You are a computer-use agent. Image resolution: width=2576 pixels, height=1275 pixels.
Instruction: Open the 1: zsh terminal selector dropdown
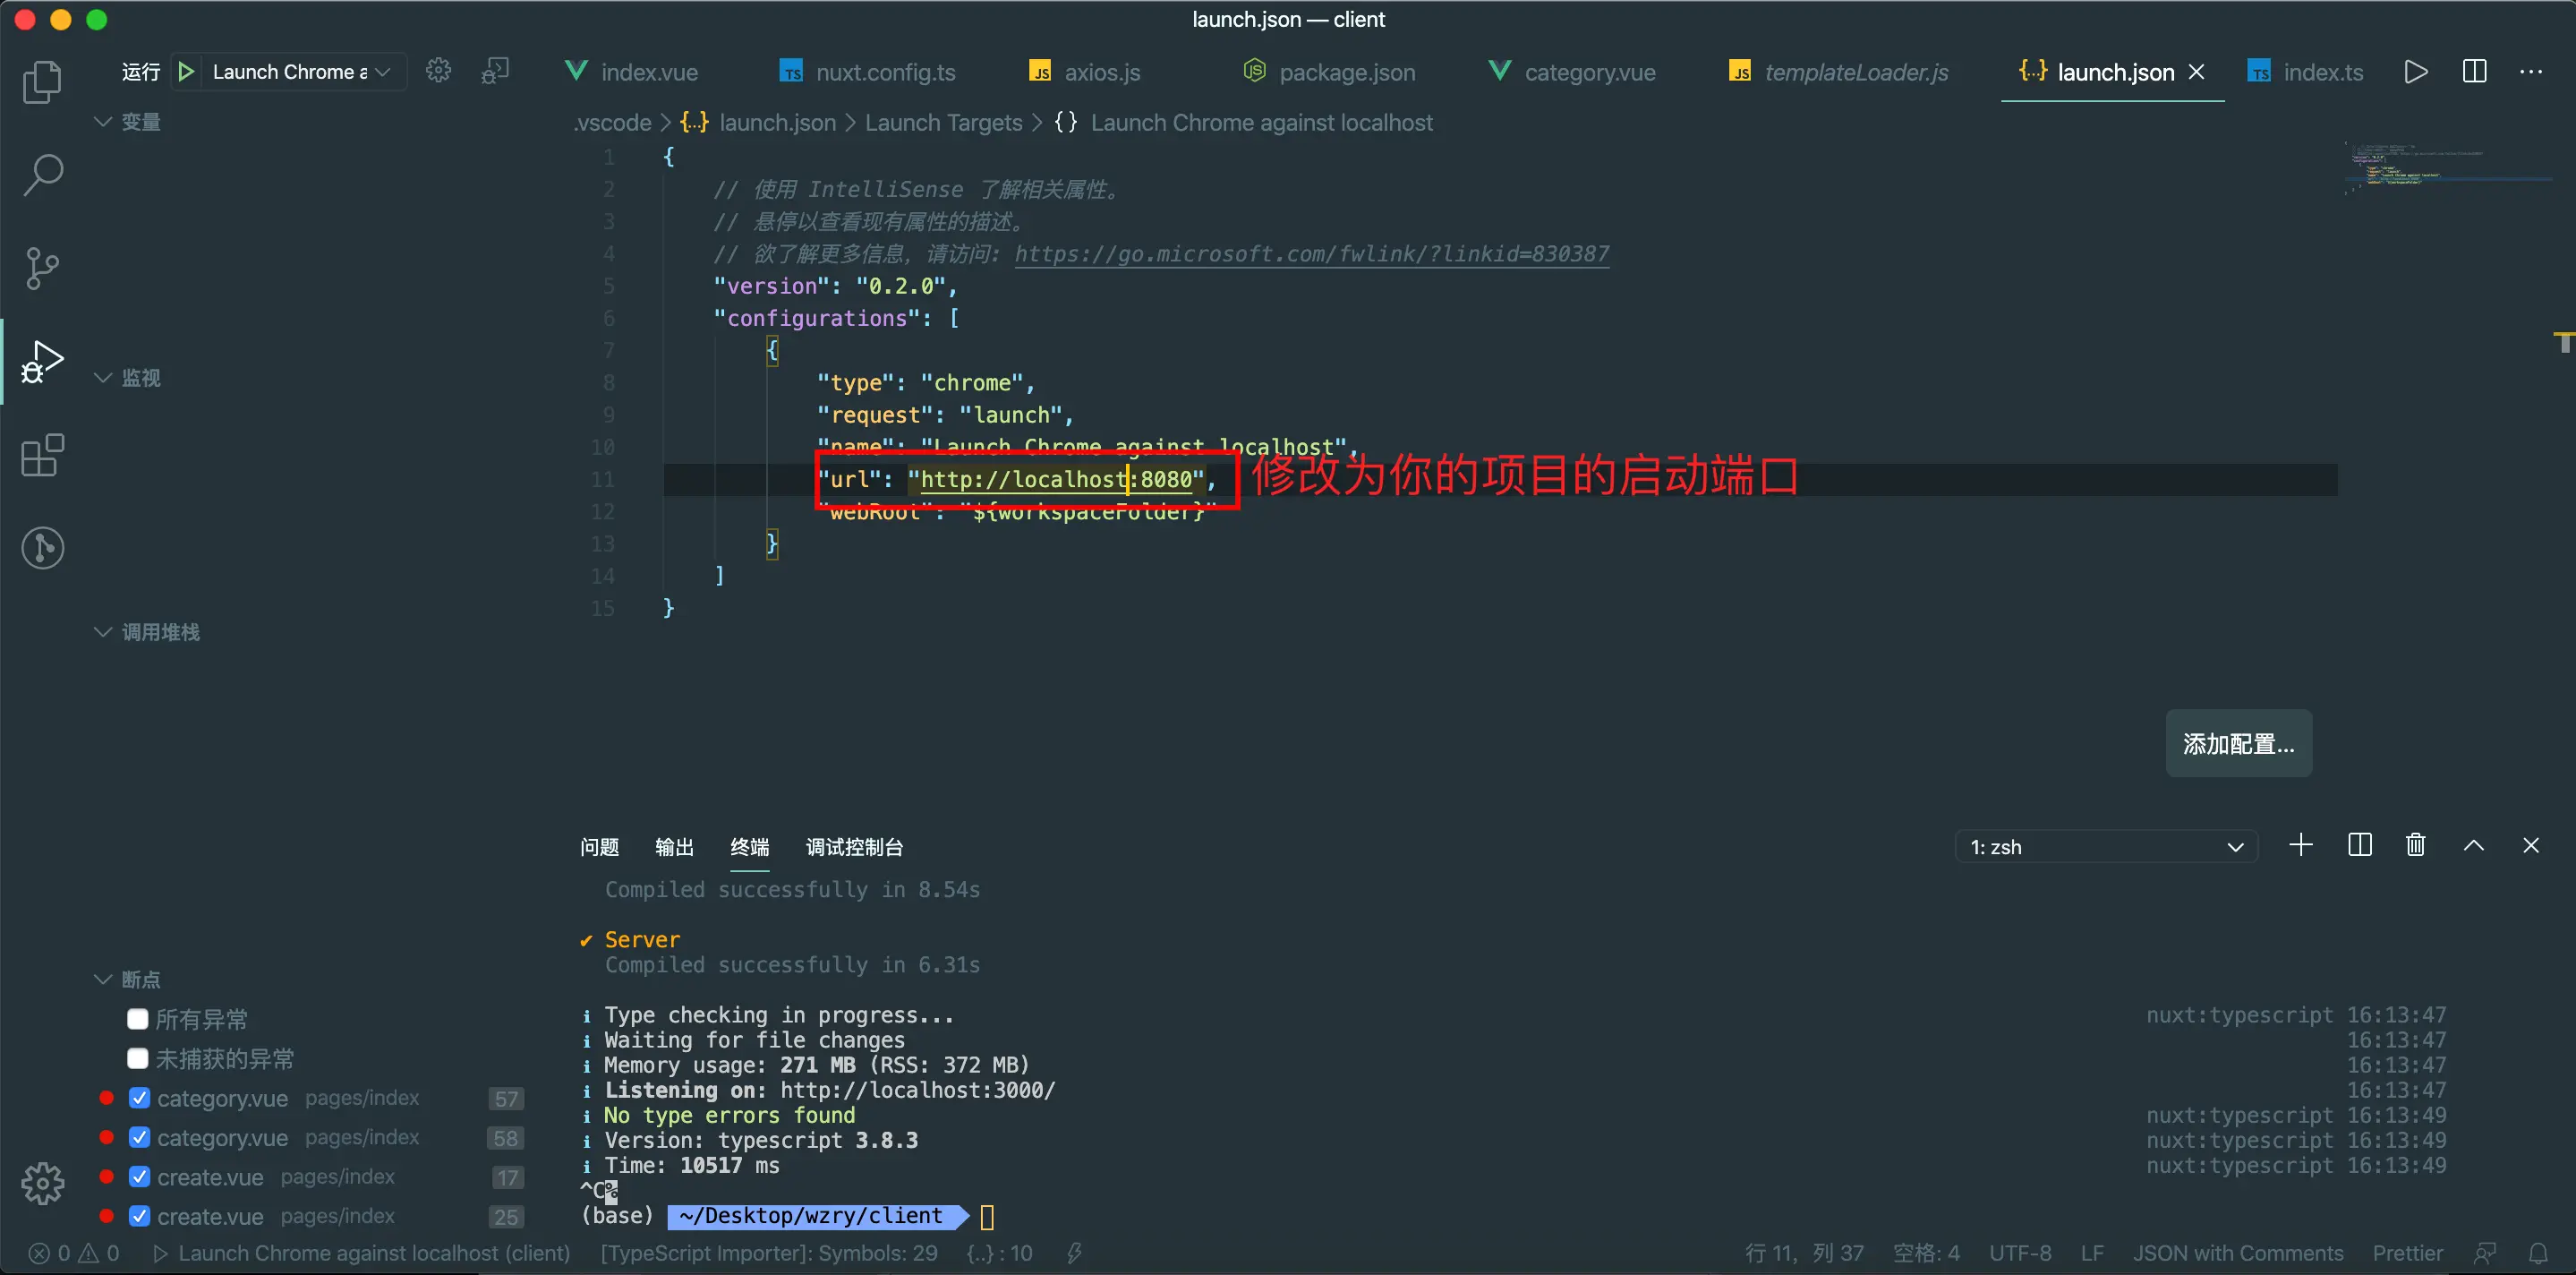click(2106, 847)
